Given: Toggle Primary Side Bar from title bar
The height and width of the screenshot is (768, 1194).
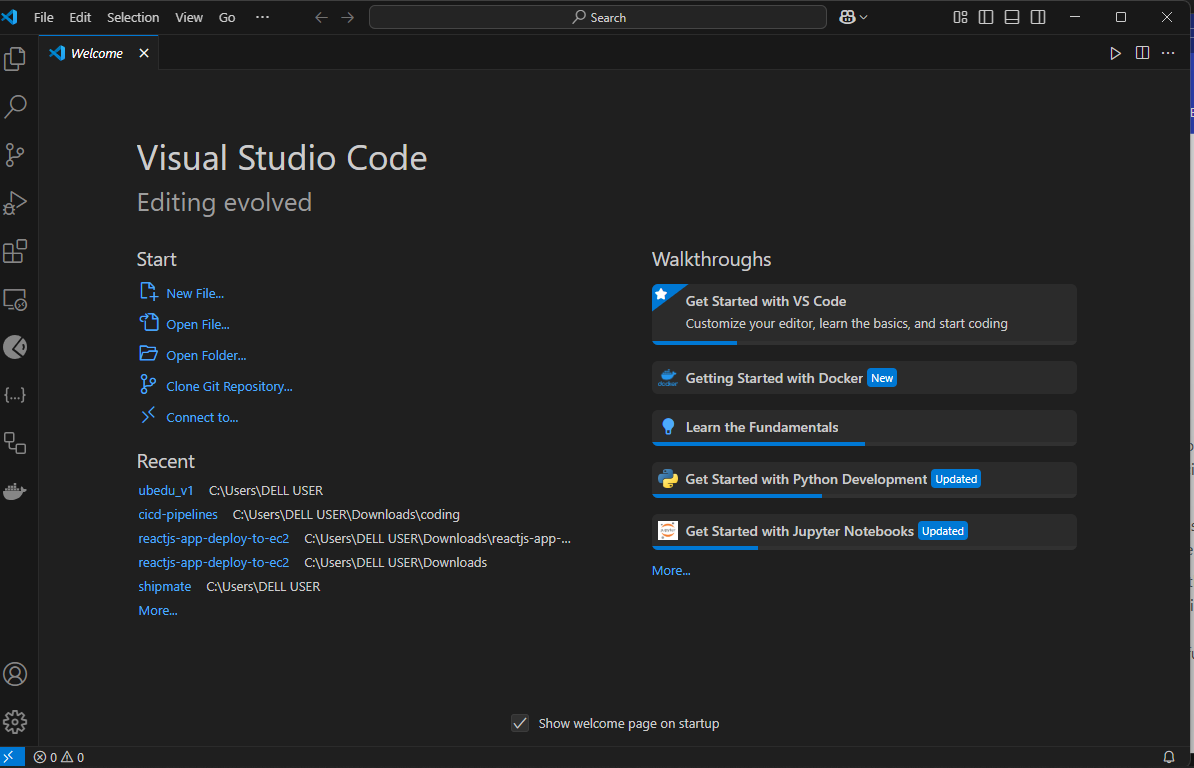Looking at the screenshot, I should (986, 17).
